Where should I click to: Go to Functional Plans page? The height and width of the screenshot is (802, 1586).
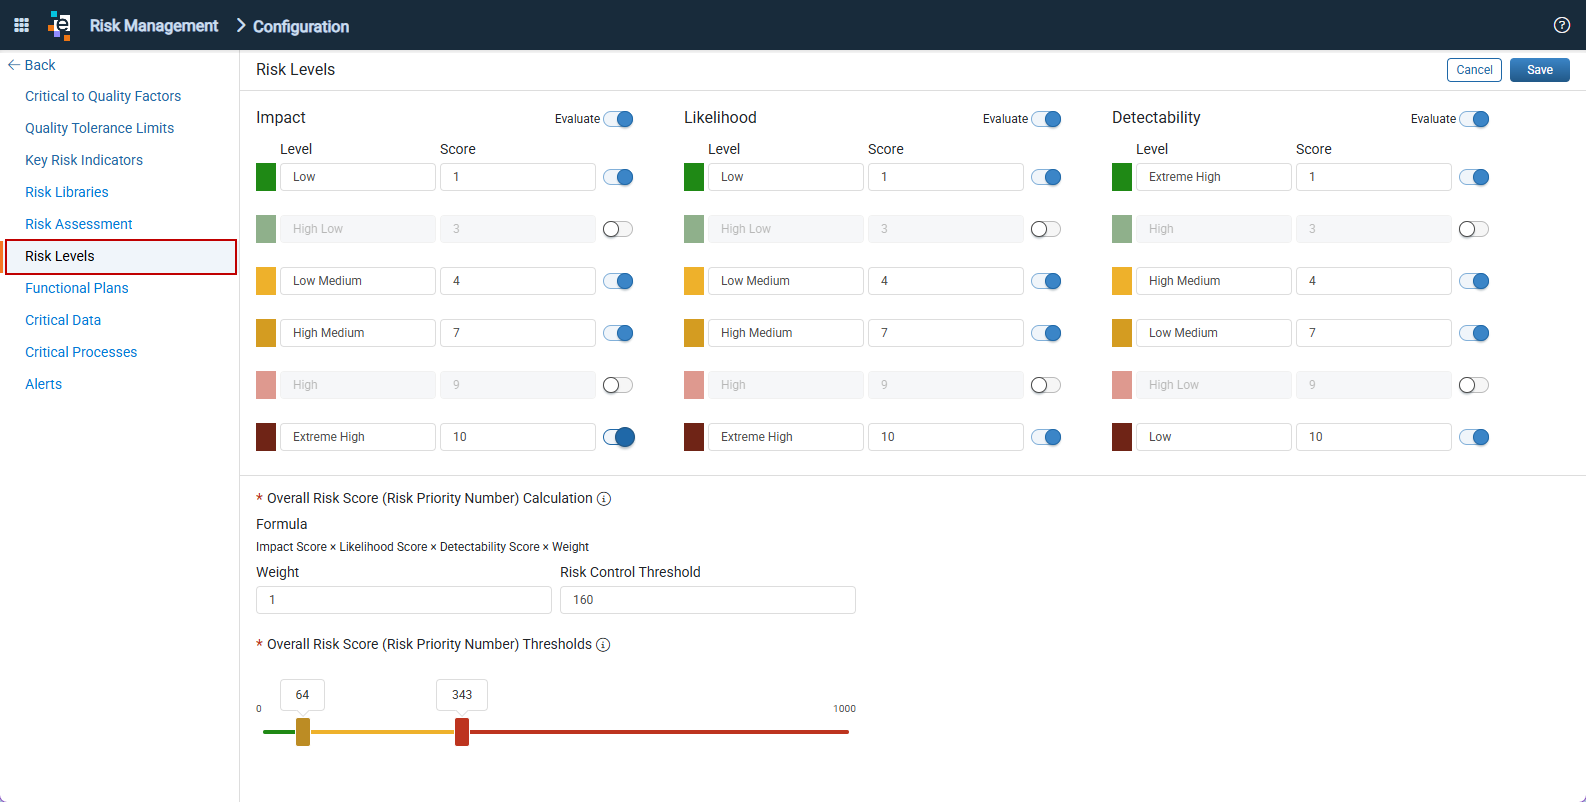pos(77,288)
